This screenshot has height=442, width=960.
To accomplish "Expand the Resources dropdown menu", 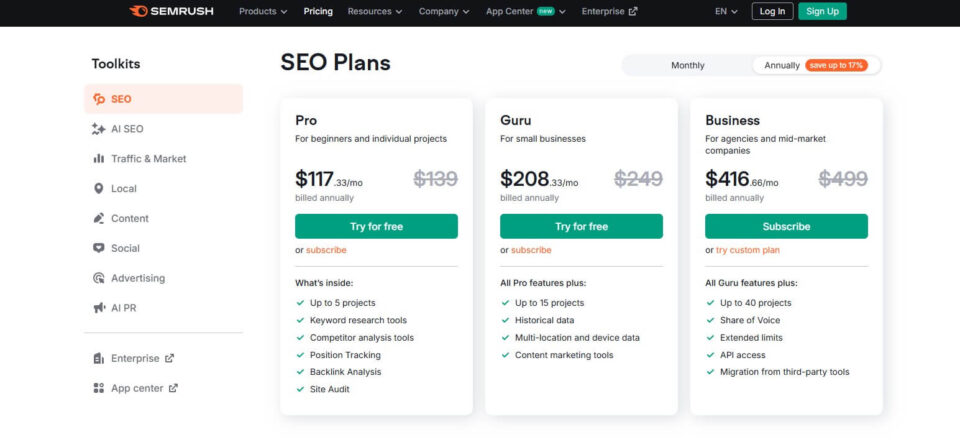I will (375, 11).
